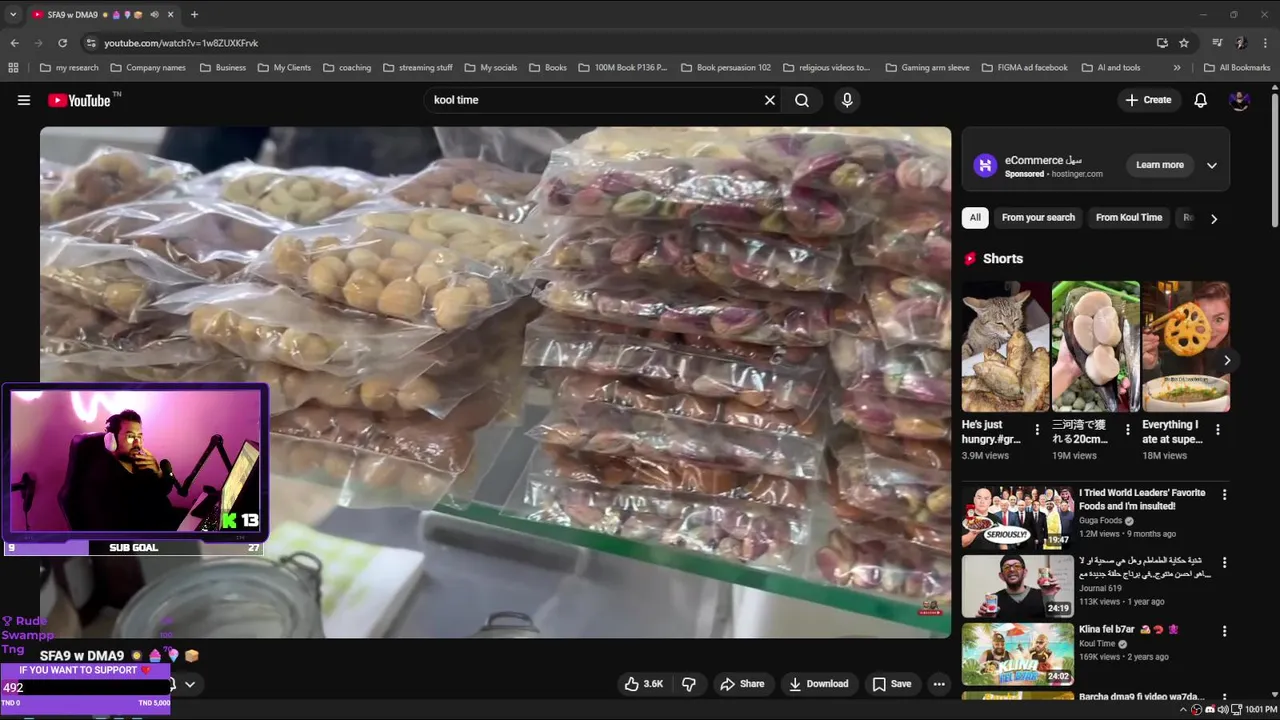This screenshot has width=1280, height=720.
Task: Open media control icon in Chrome toolbar
Action: (1217, 43)
